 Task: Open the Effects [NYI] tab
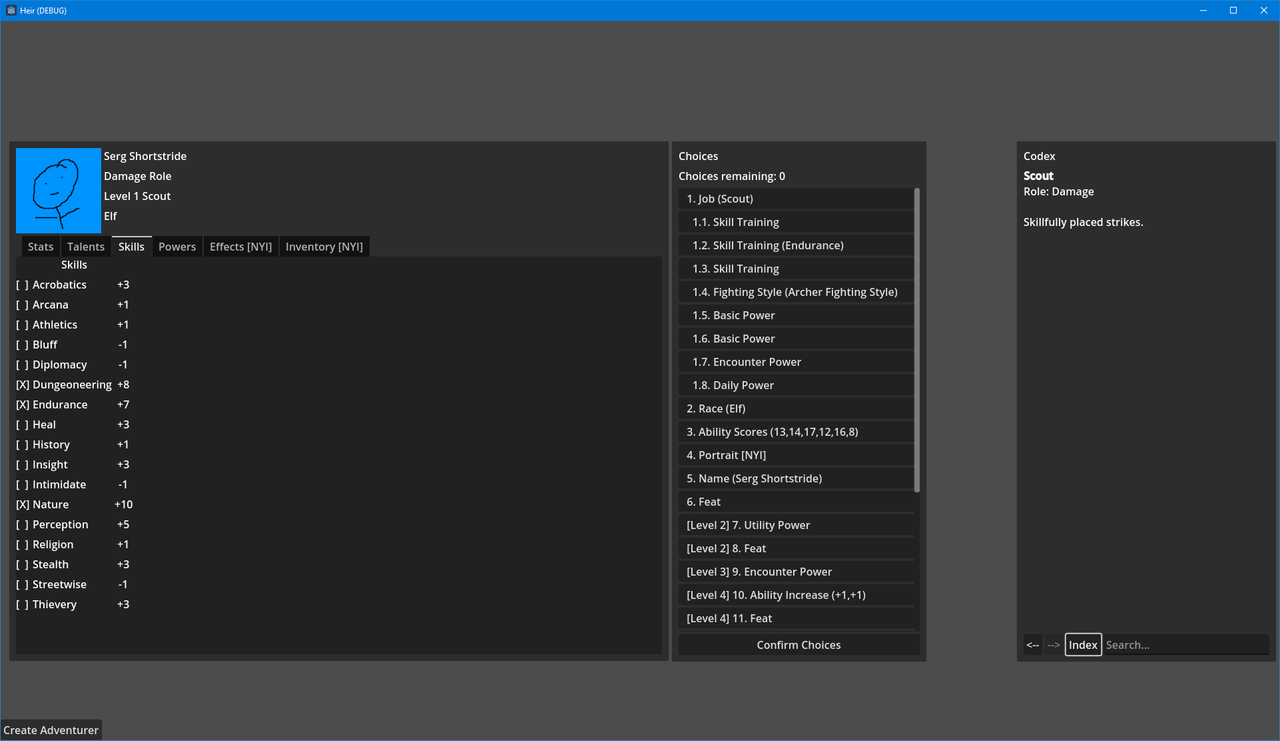tap(241, 247)
